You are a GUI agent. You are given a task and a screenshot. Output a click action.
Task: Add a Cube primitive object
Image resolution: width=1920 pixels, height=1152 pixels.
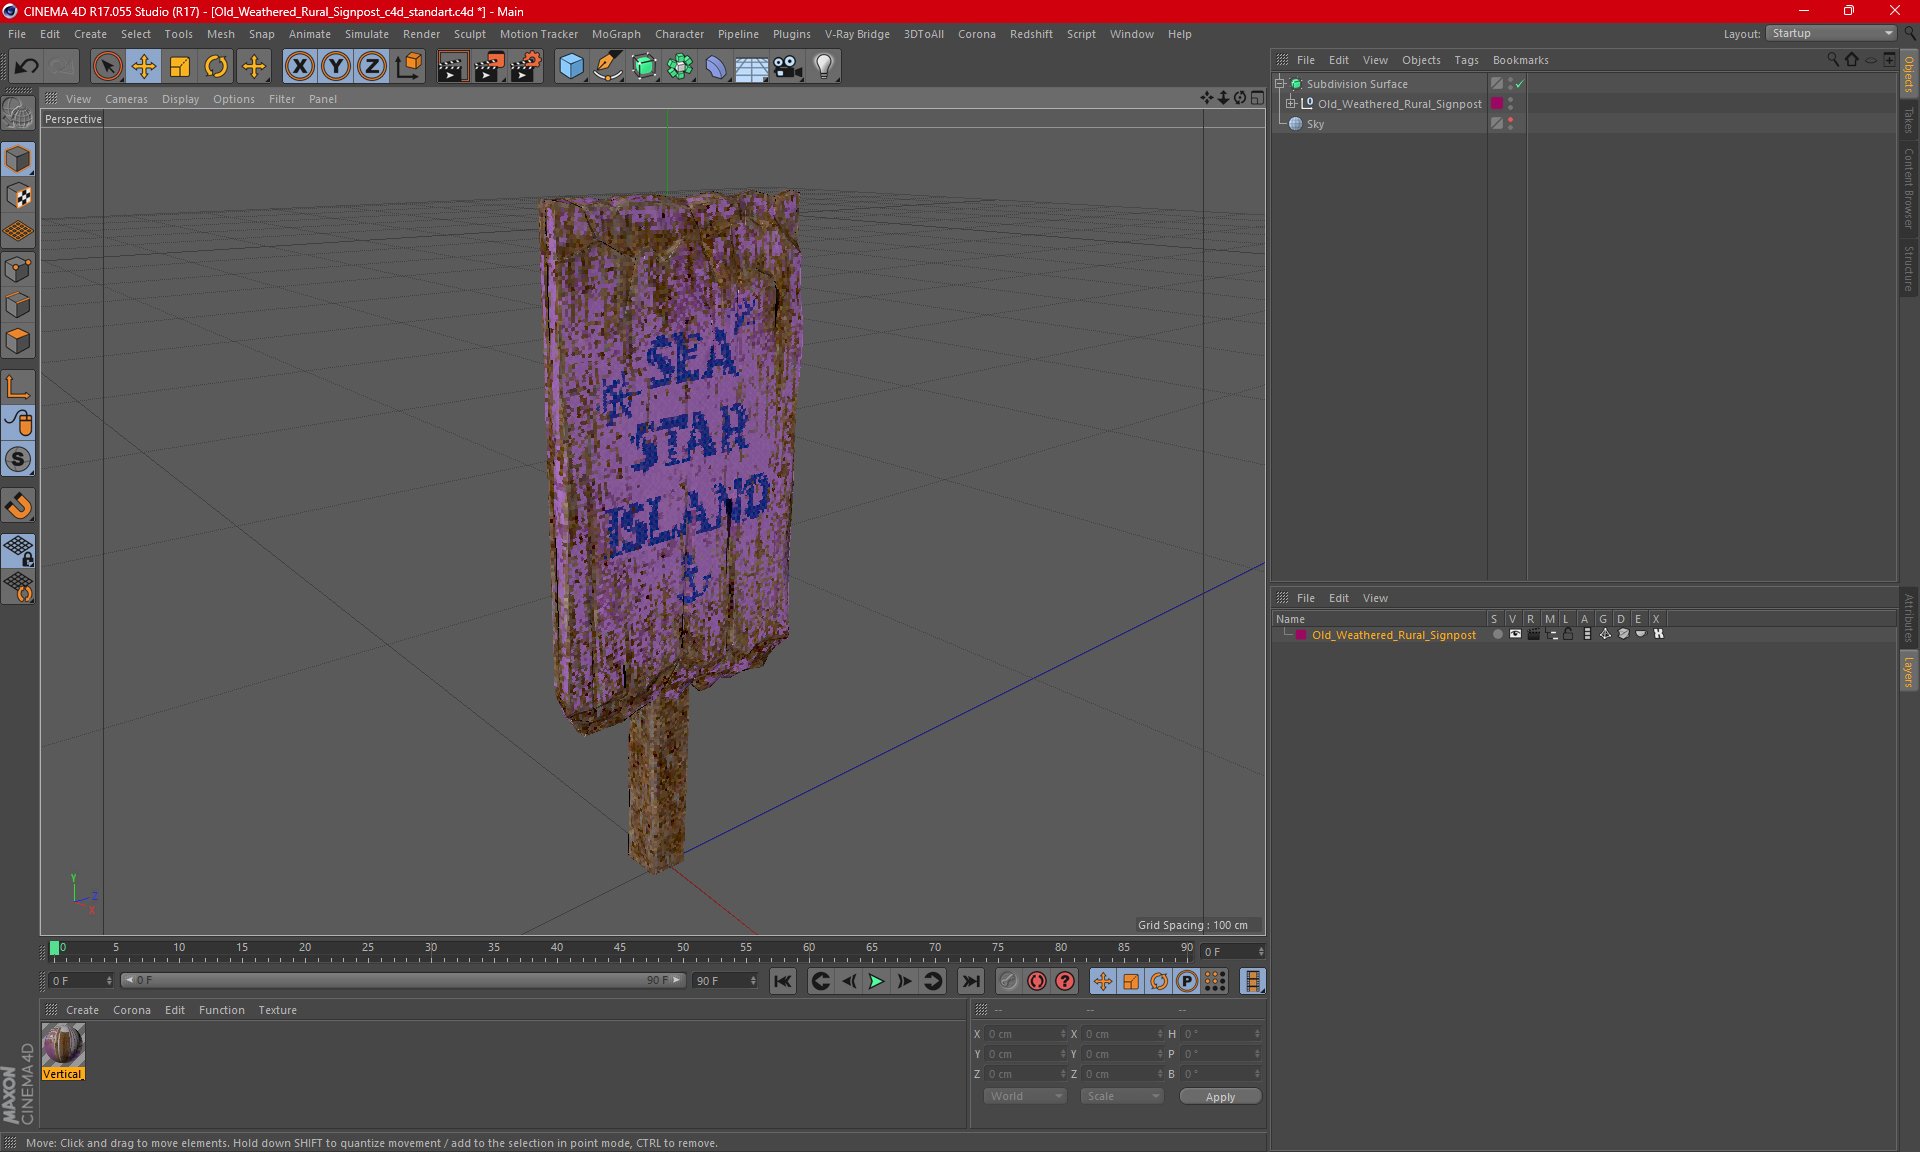(x=571, y=66)
